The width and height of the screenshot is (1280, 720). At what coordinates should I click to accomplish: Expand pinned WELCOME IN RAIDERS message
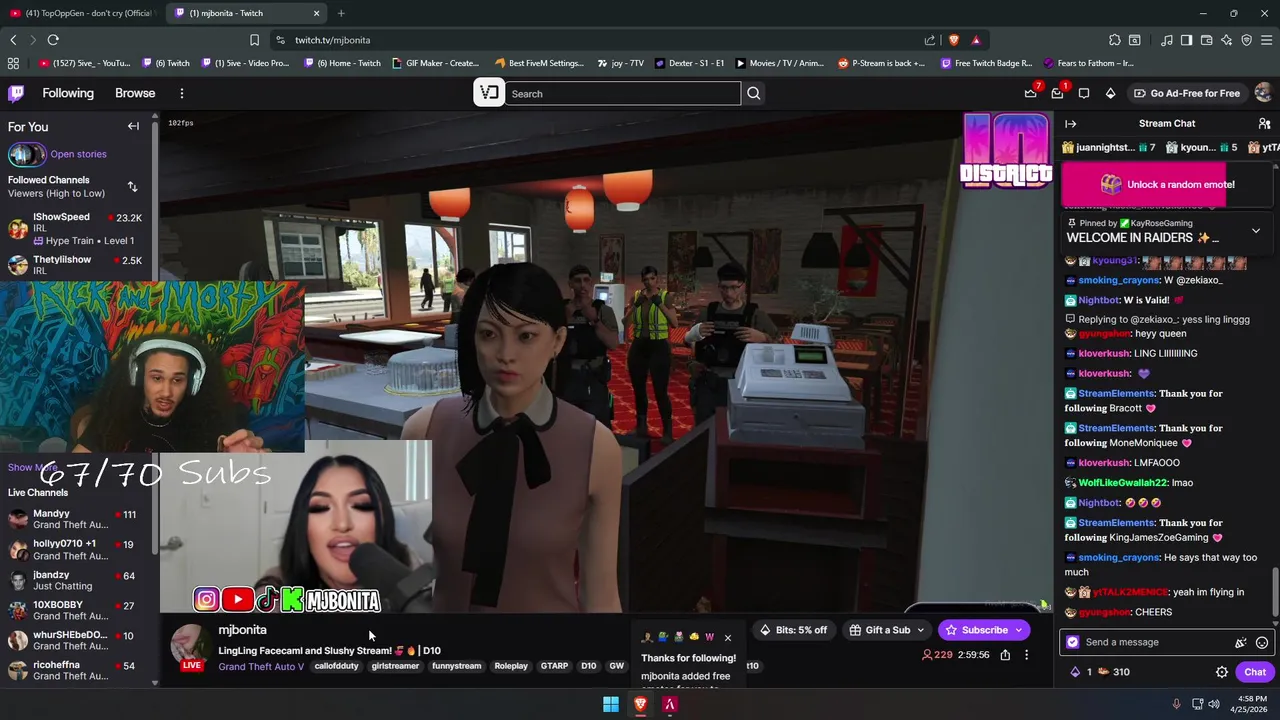pos(1256,231)
